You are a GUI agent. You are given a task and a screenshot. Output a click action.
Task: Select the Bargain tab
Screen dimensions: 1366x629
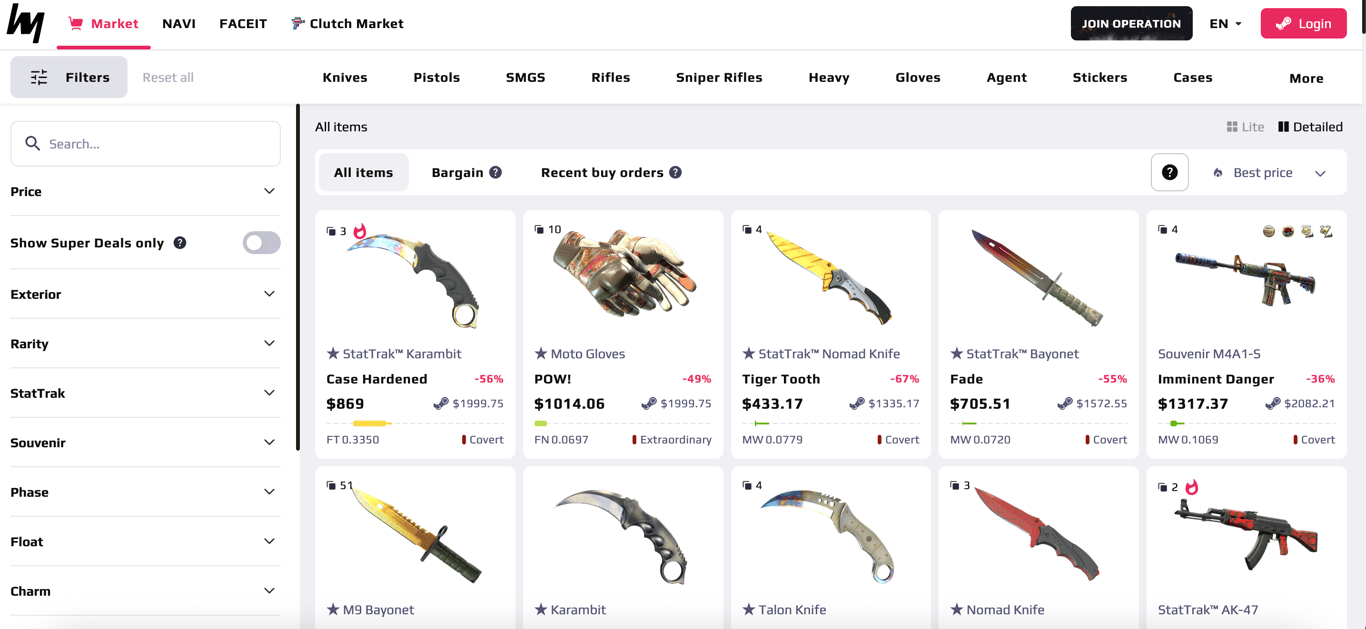point(457,173)
